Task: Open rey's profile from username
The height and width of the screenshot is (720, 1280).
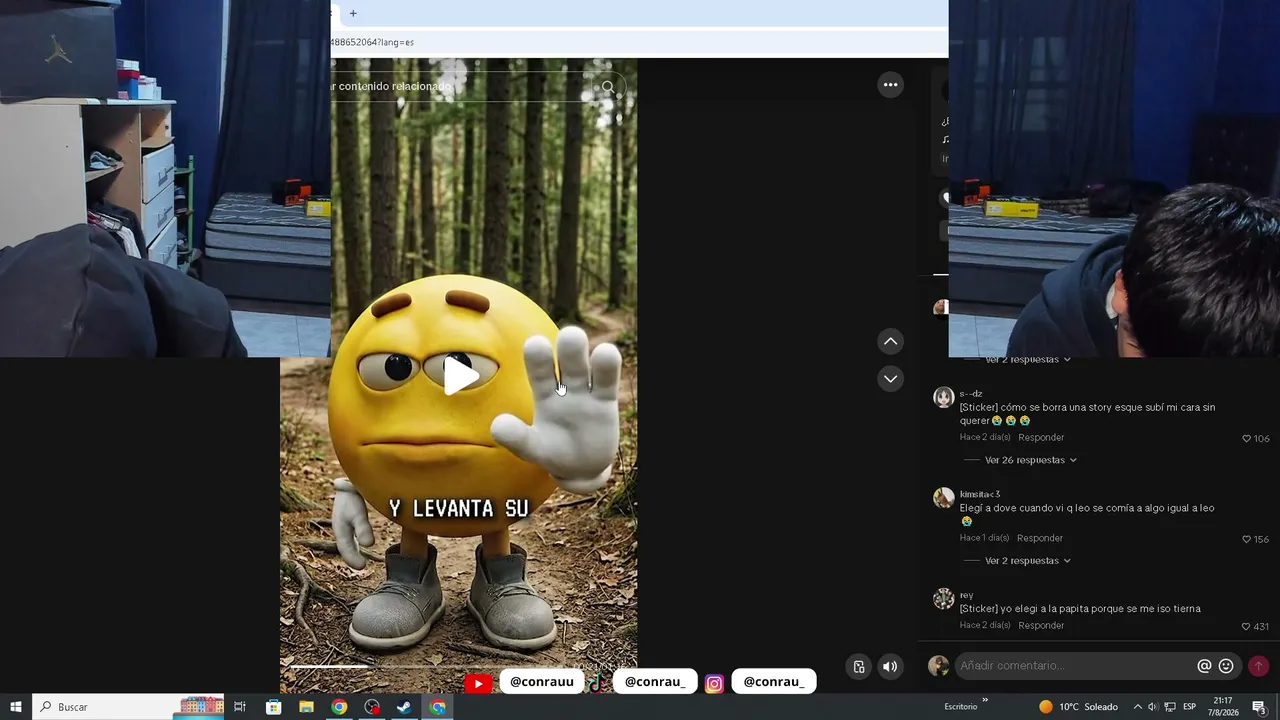Action: [x=966, y=595]
